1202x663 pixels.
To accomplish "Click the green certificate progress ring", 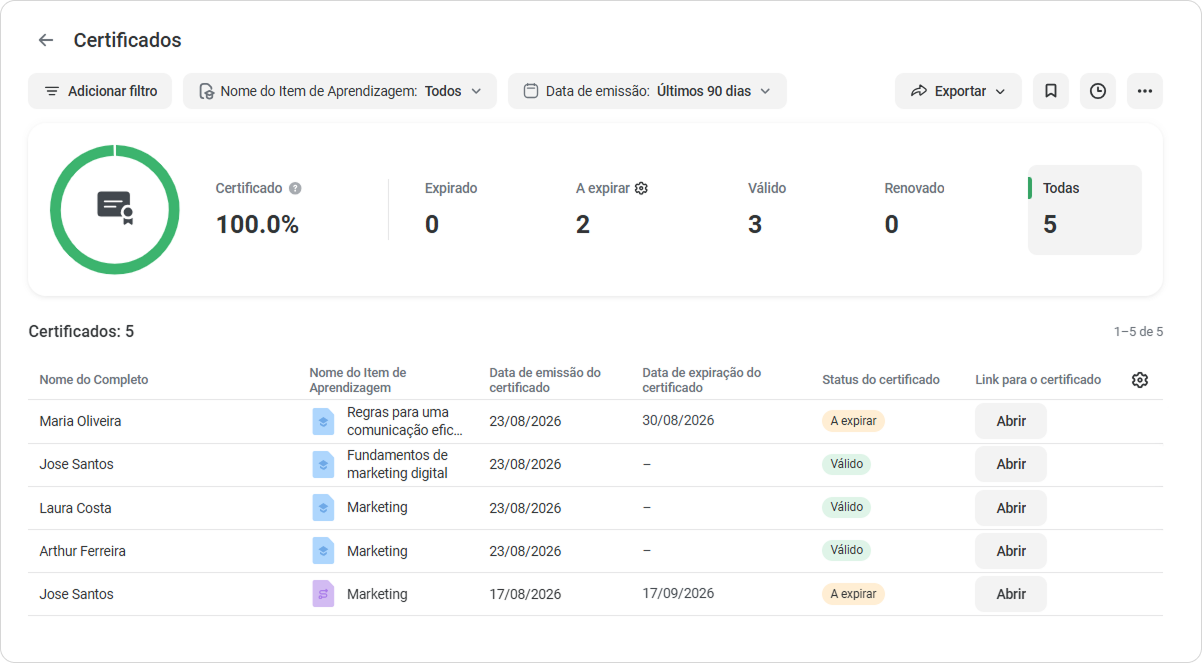I will pos(115,209).
